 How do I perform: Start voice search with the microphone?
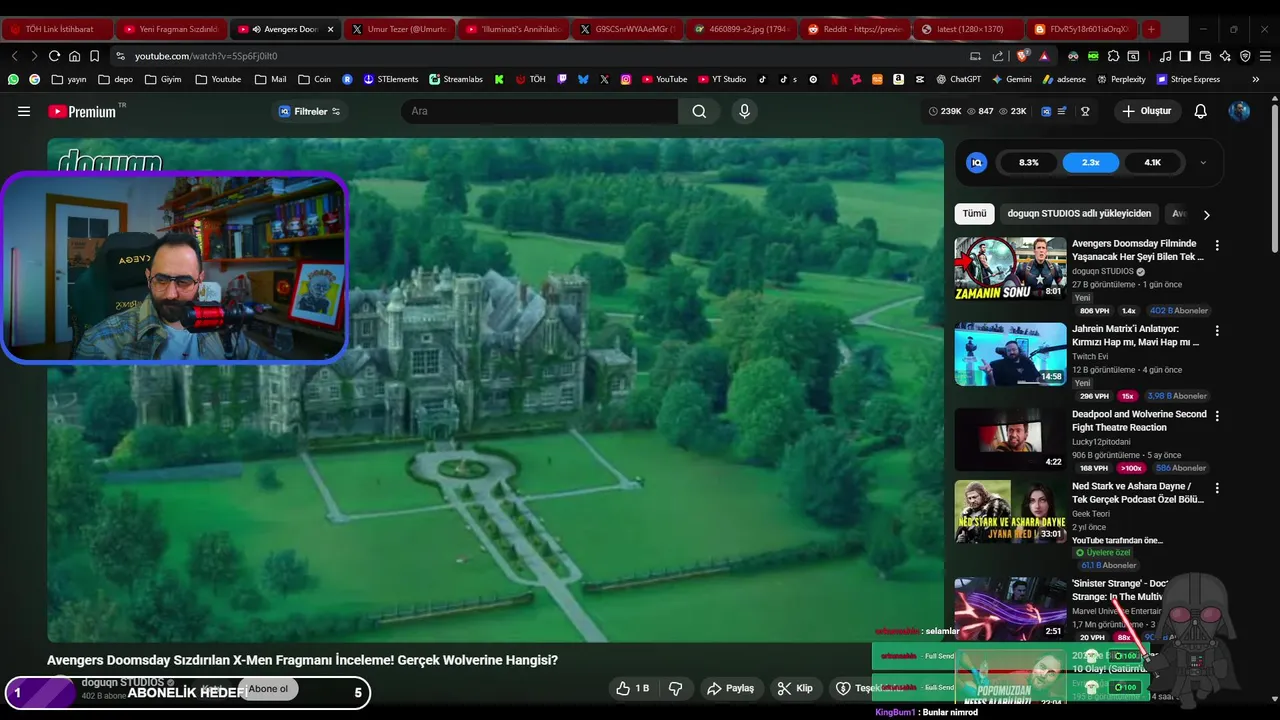(744, 111)
